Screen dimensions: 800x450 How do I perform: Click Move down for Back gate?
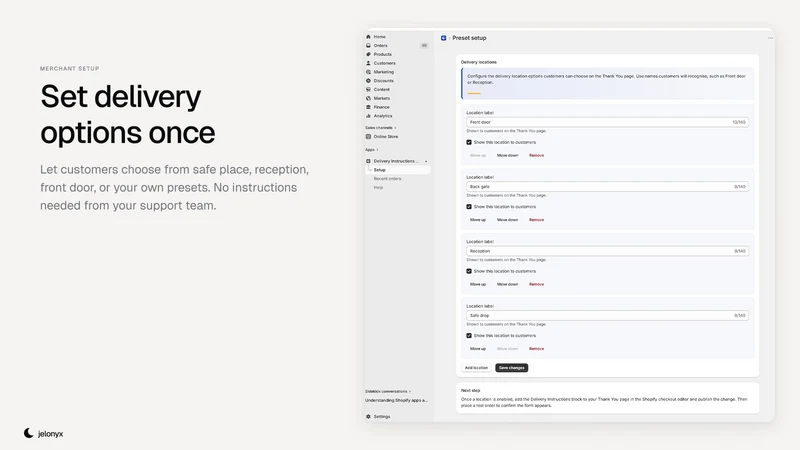(507, 220)
